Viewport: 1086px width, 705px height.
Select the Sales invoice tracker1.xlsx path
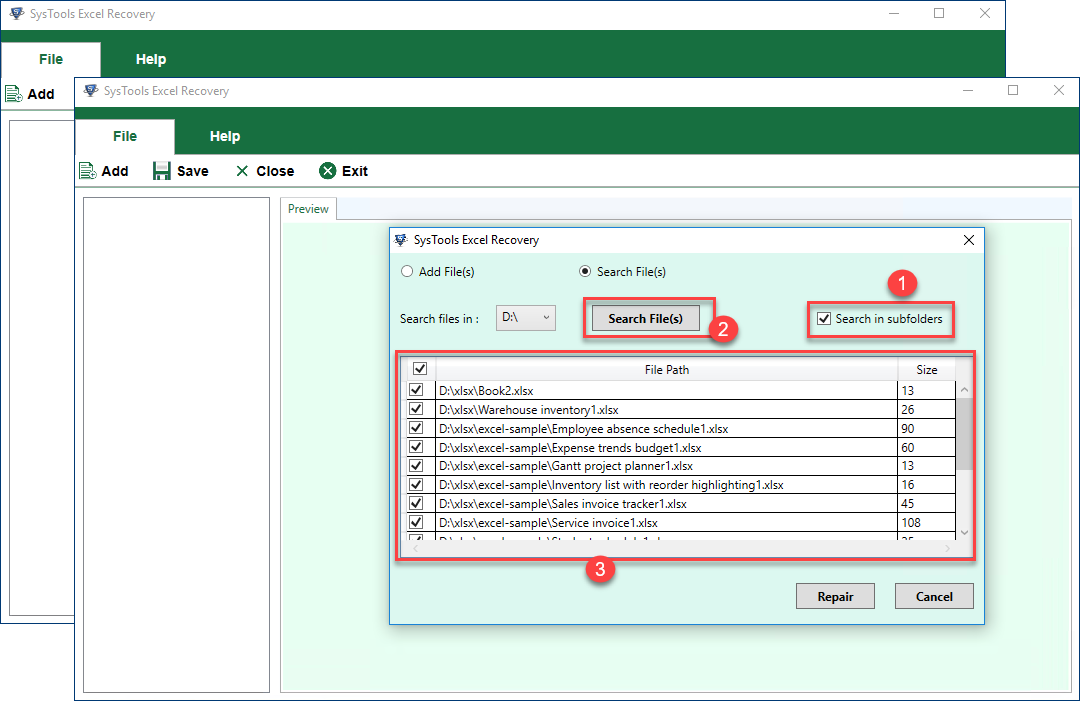pos(666,503)
